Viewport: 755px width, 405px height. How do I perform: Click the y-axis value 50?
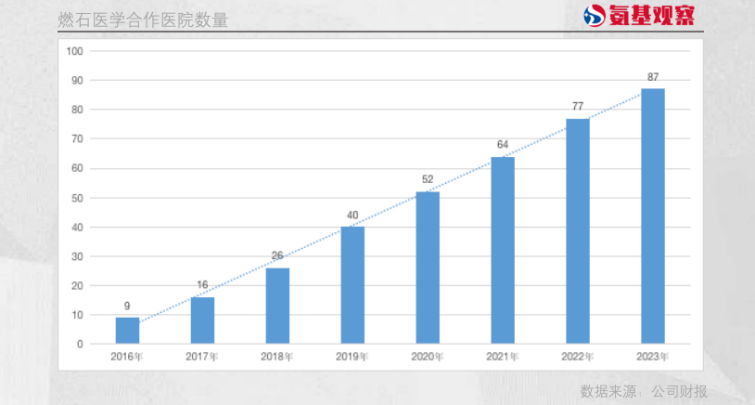tap(76, 197)
